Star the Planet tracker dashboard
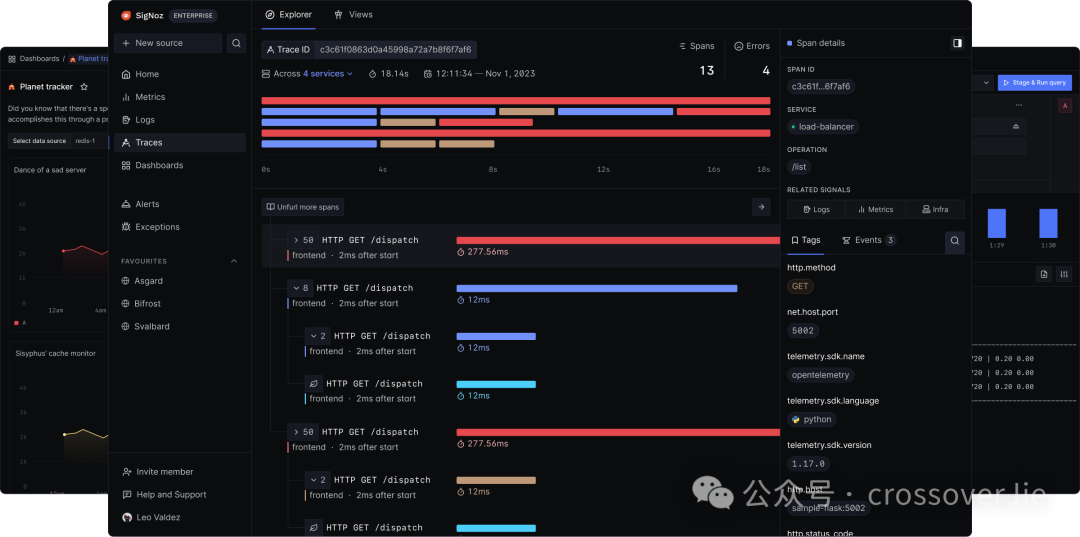Viewport: 1080px width, 537px height. (x=84, y=87)
